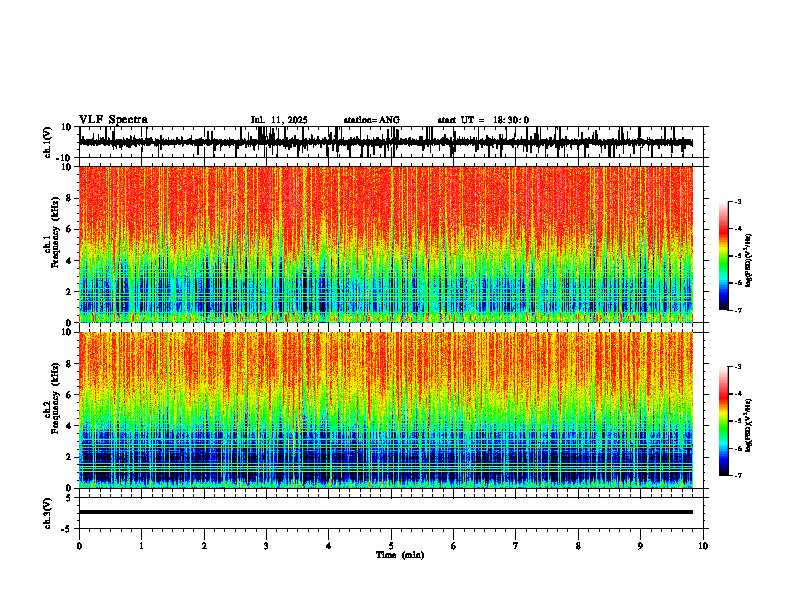792x612 pixels.
Task: Click the "-7" label on ch.1 colorbar
Action: [x=737, y=310]
